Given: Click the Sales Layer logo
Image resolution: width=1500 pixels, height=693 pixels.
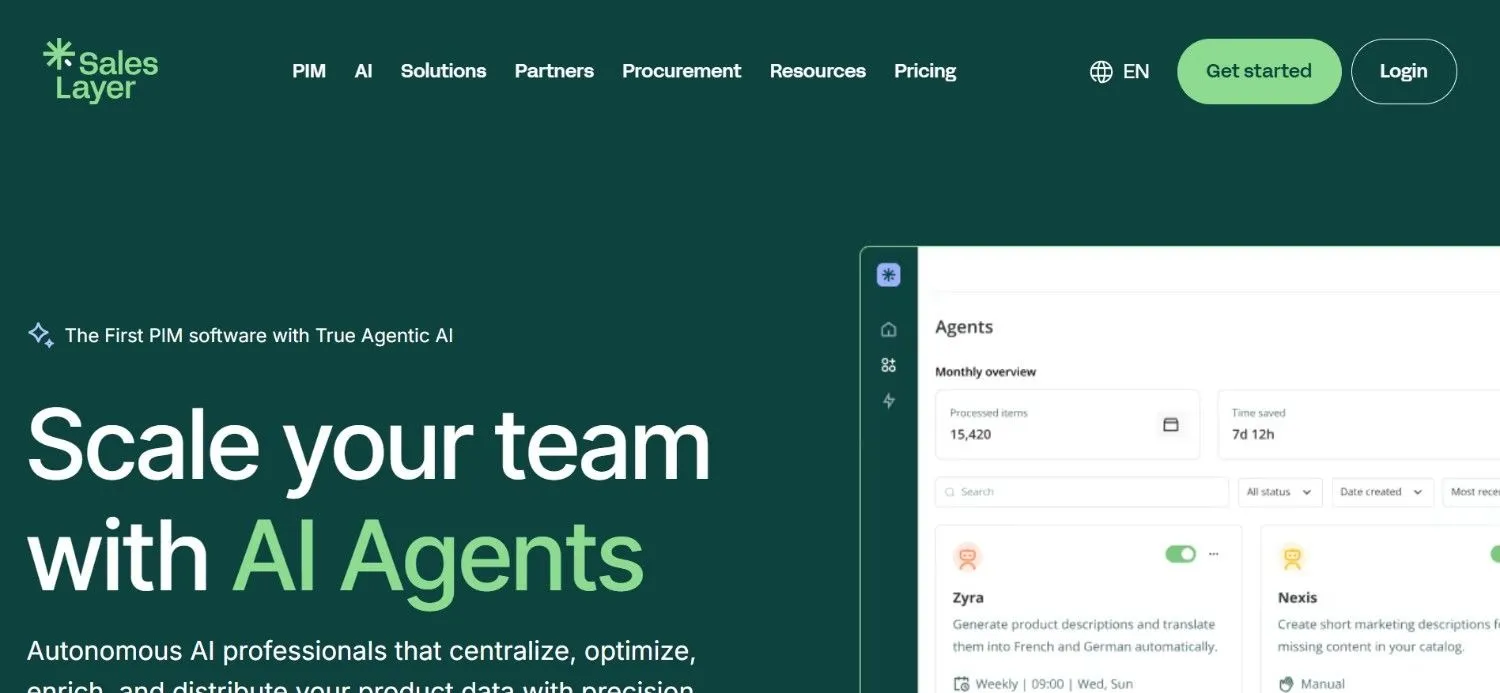Looking at the screenshot, I should pos(100,71).
